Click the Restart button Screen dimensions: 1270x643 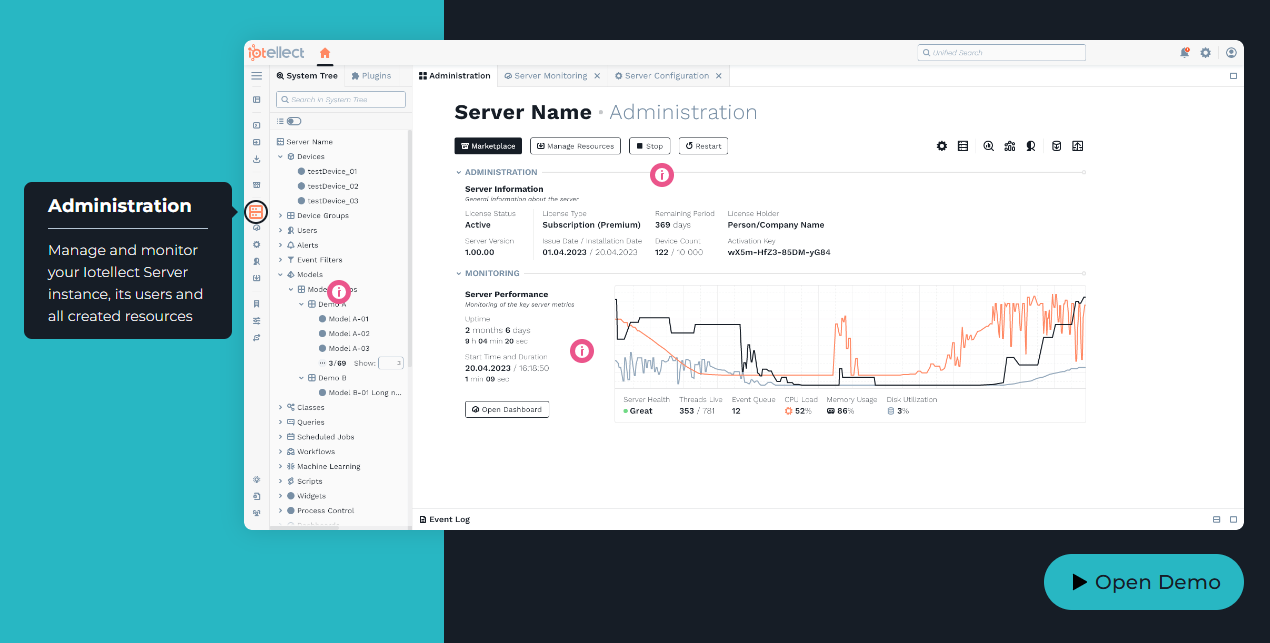tap(703, 146)
